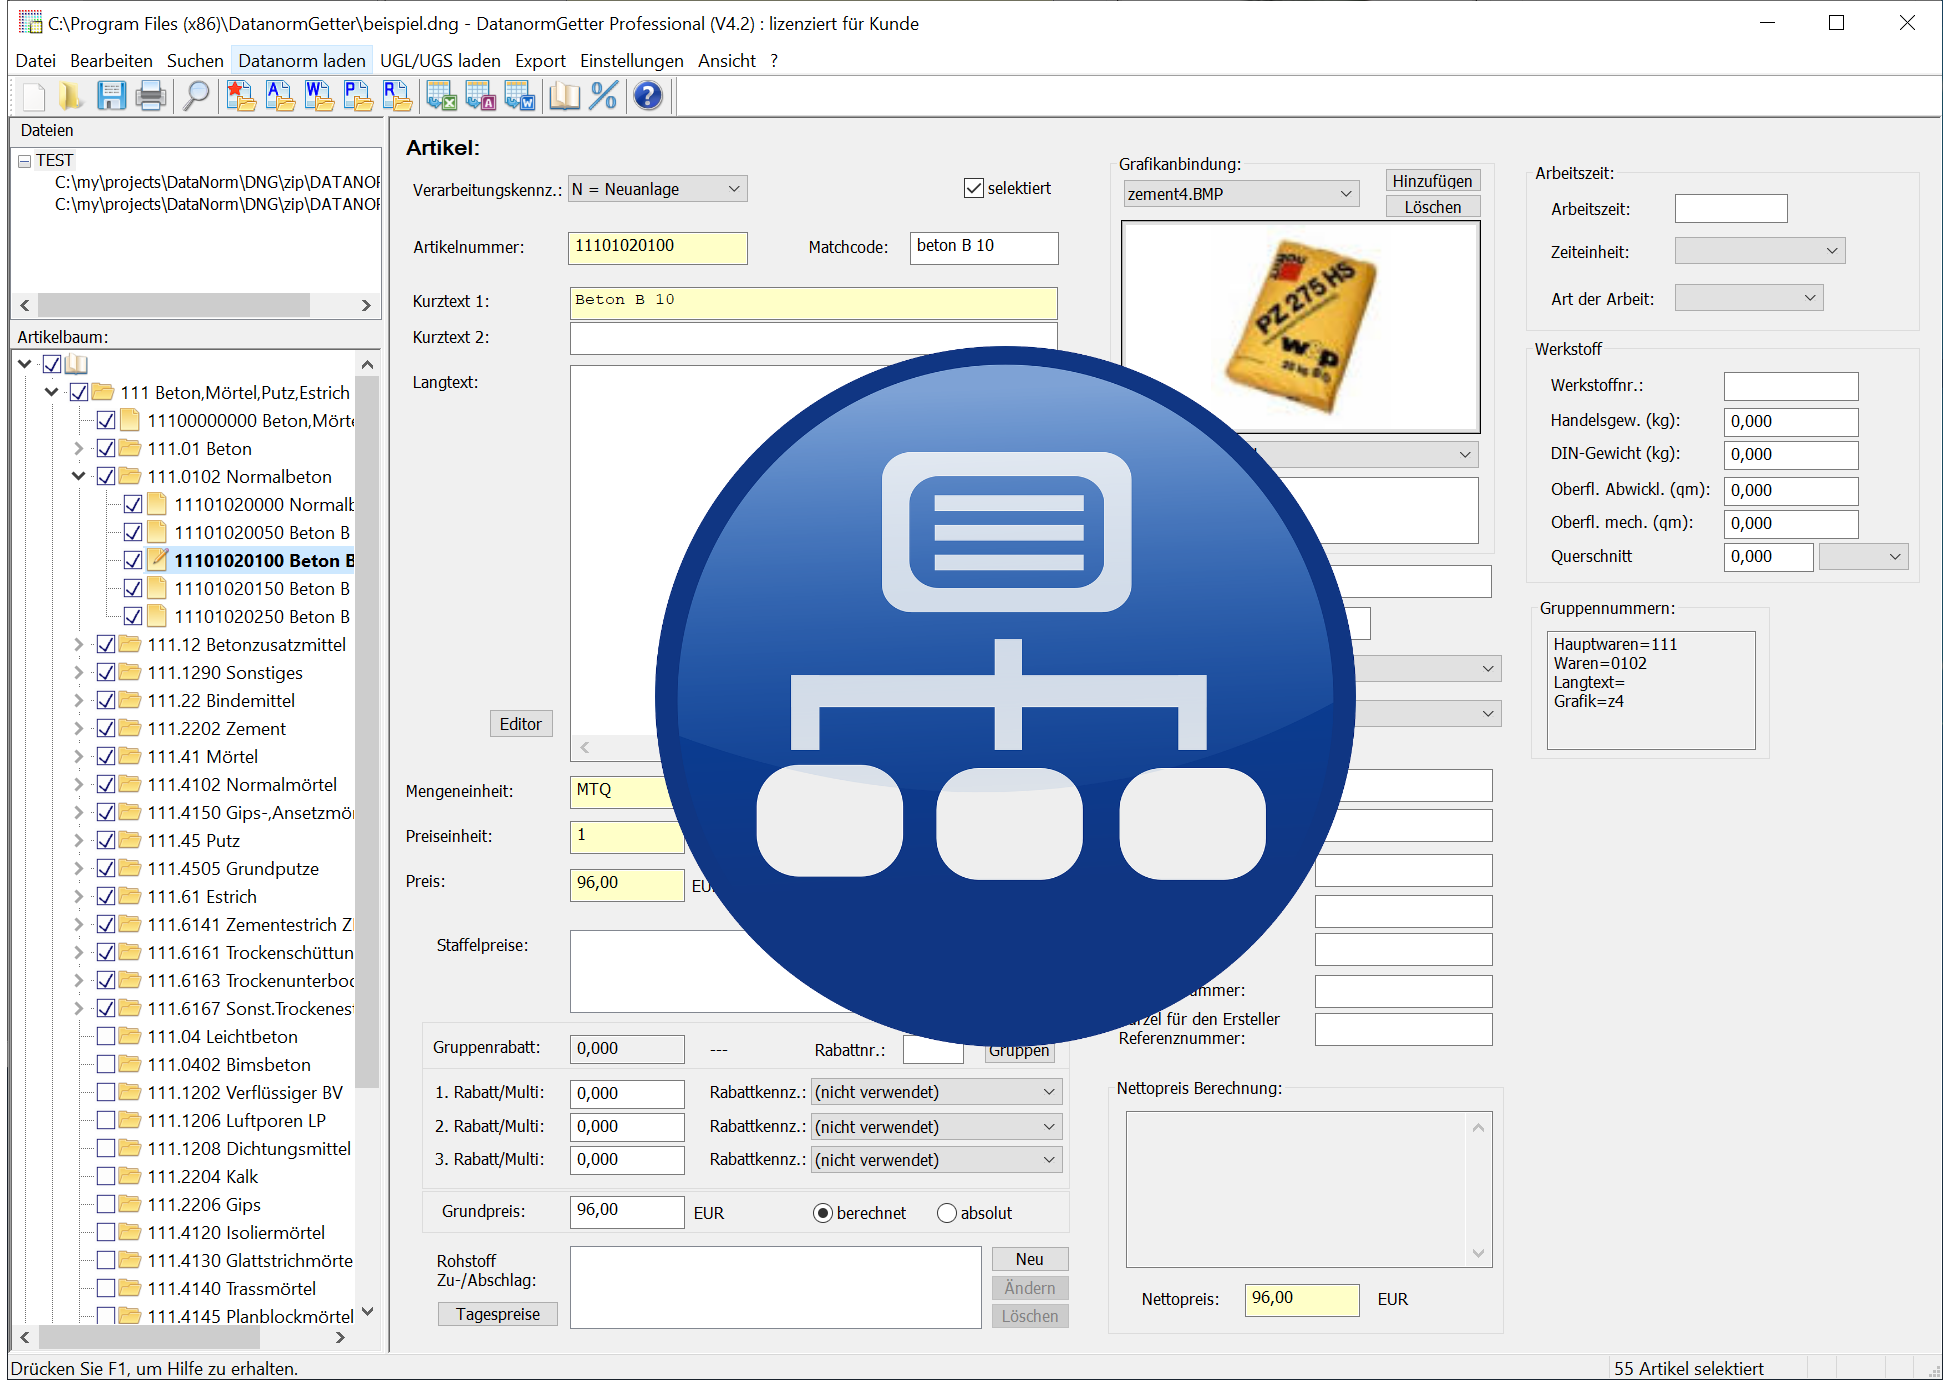Click the Neu button
1960x1380 pixels.
pyautogui.click(x=1030, y=1259)
